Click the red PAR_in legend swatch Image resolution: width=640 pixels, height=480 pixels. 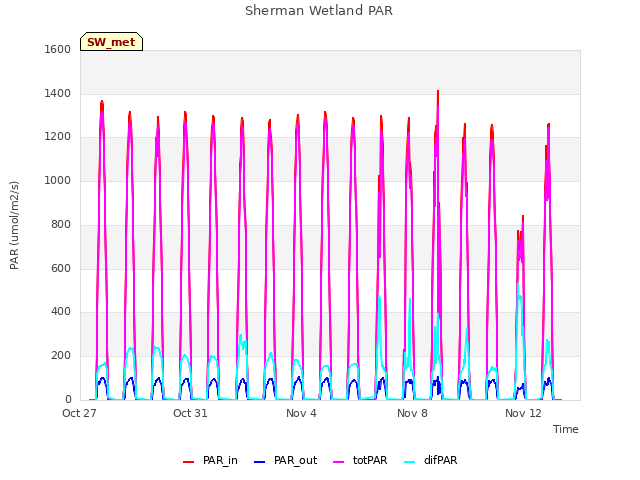tap(189, 462)
